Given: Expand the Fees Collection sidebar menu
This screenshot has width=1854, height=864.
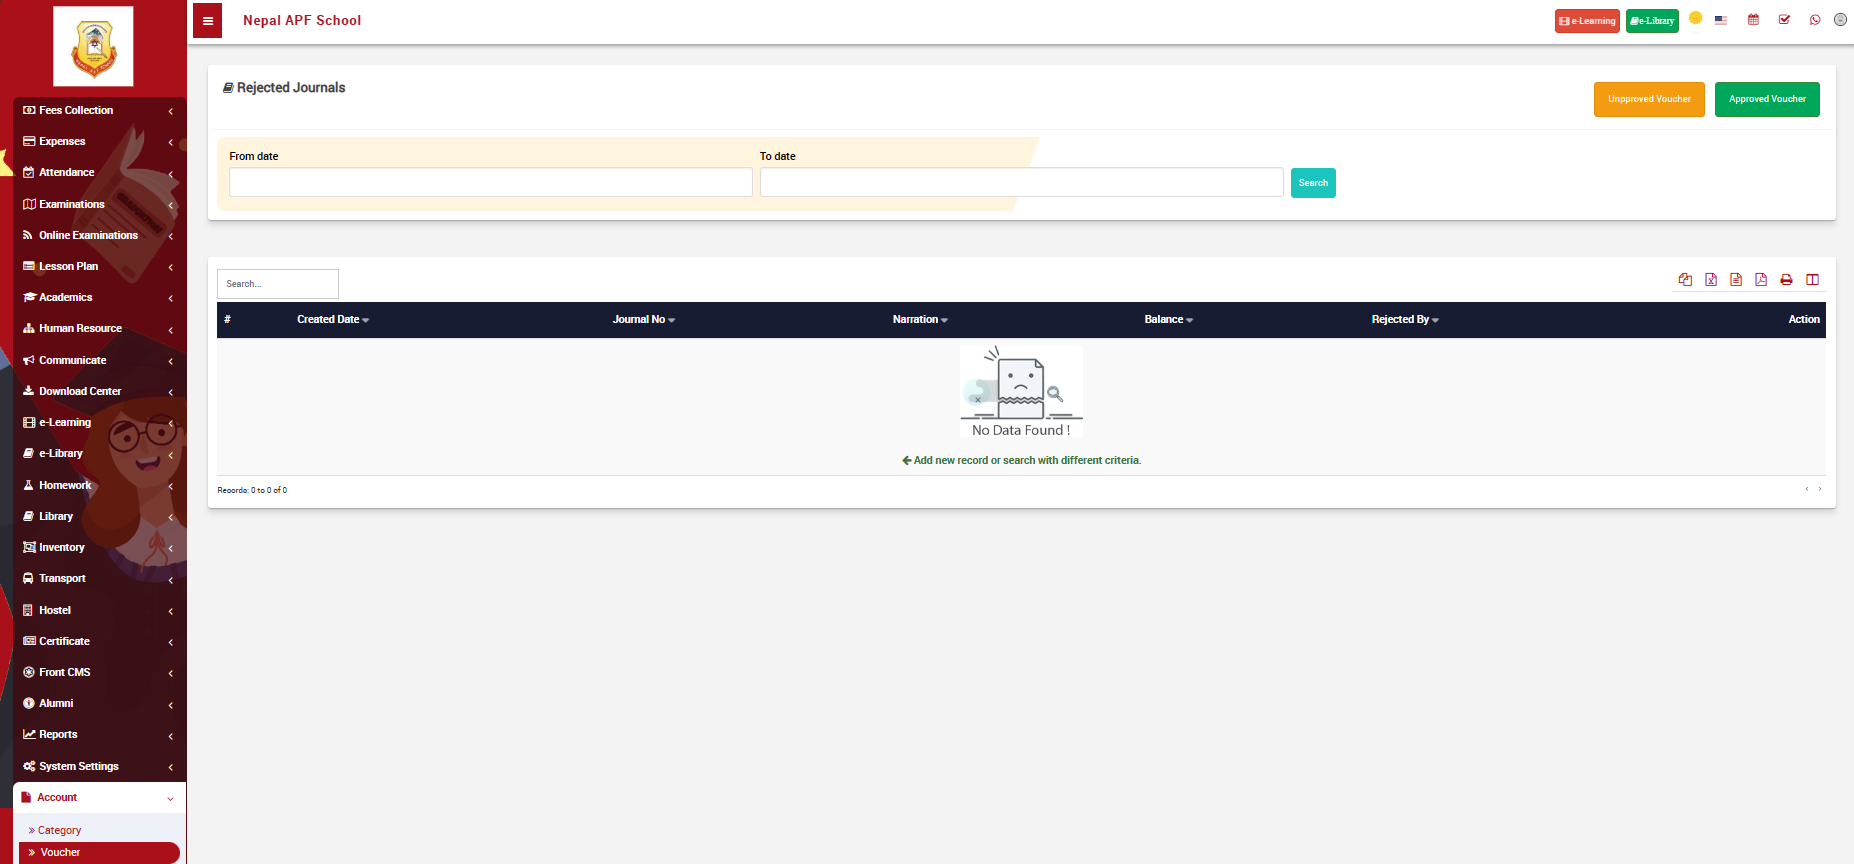Looking at the screenshot, I should pyautogui.click(x=96, y=110).
